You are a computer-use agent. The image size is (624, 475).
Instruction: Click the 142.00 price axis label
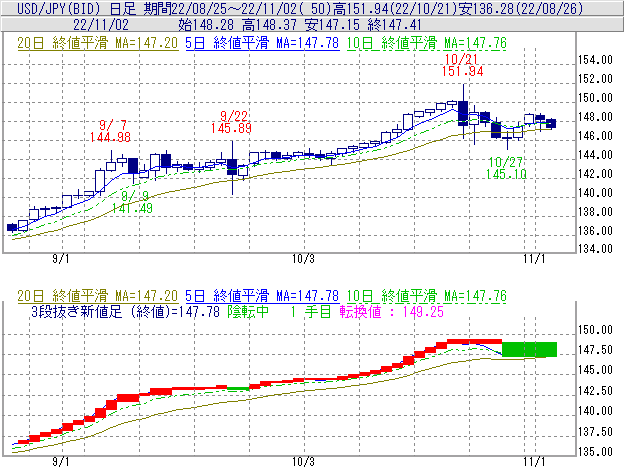(595, 174)
